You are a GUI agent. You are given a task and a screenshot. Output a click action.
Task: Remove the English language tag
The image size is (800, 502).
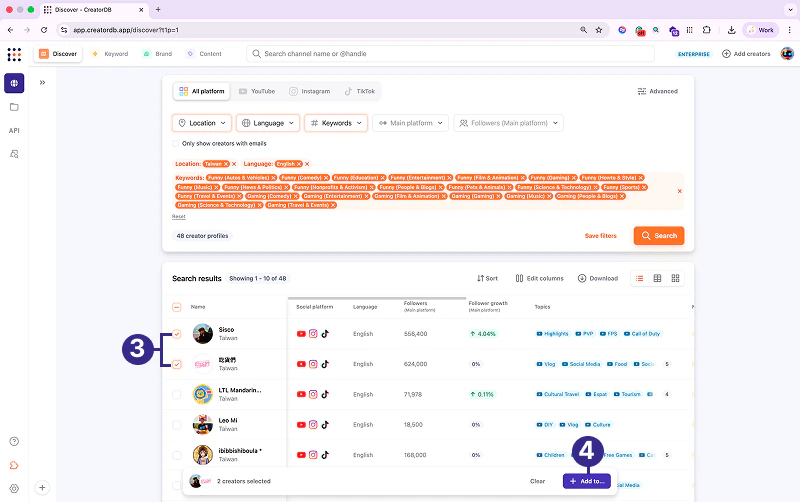coord(299,164)
